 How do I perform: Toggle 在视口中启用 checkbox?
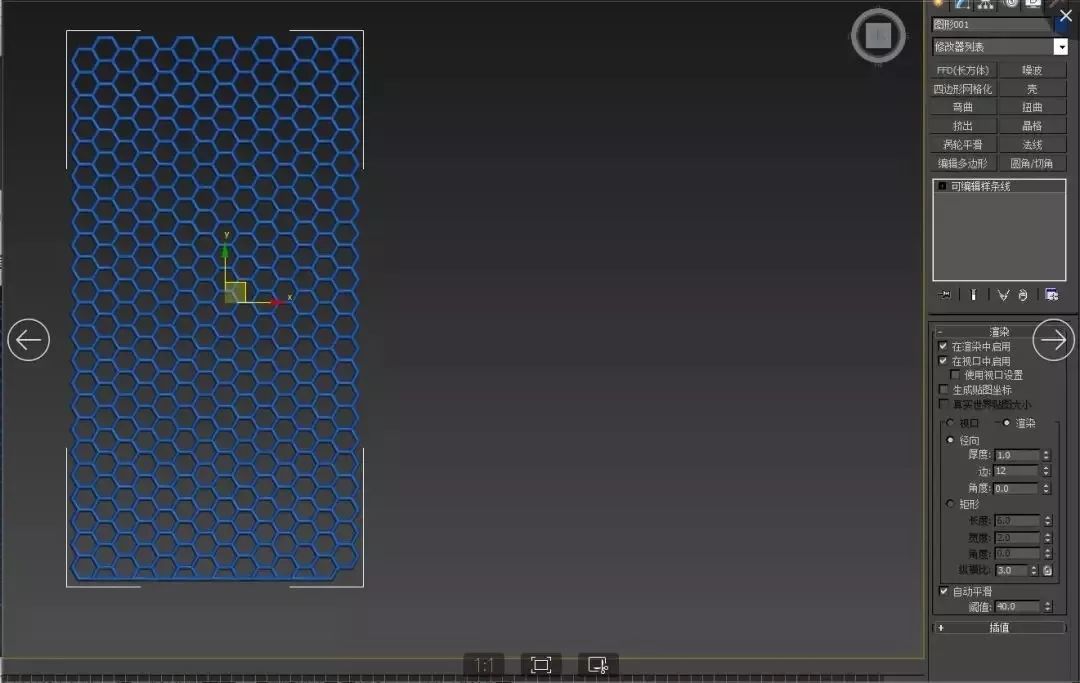(x=943, y=361)
